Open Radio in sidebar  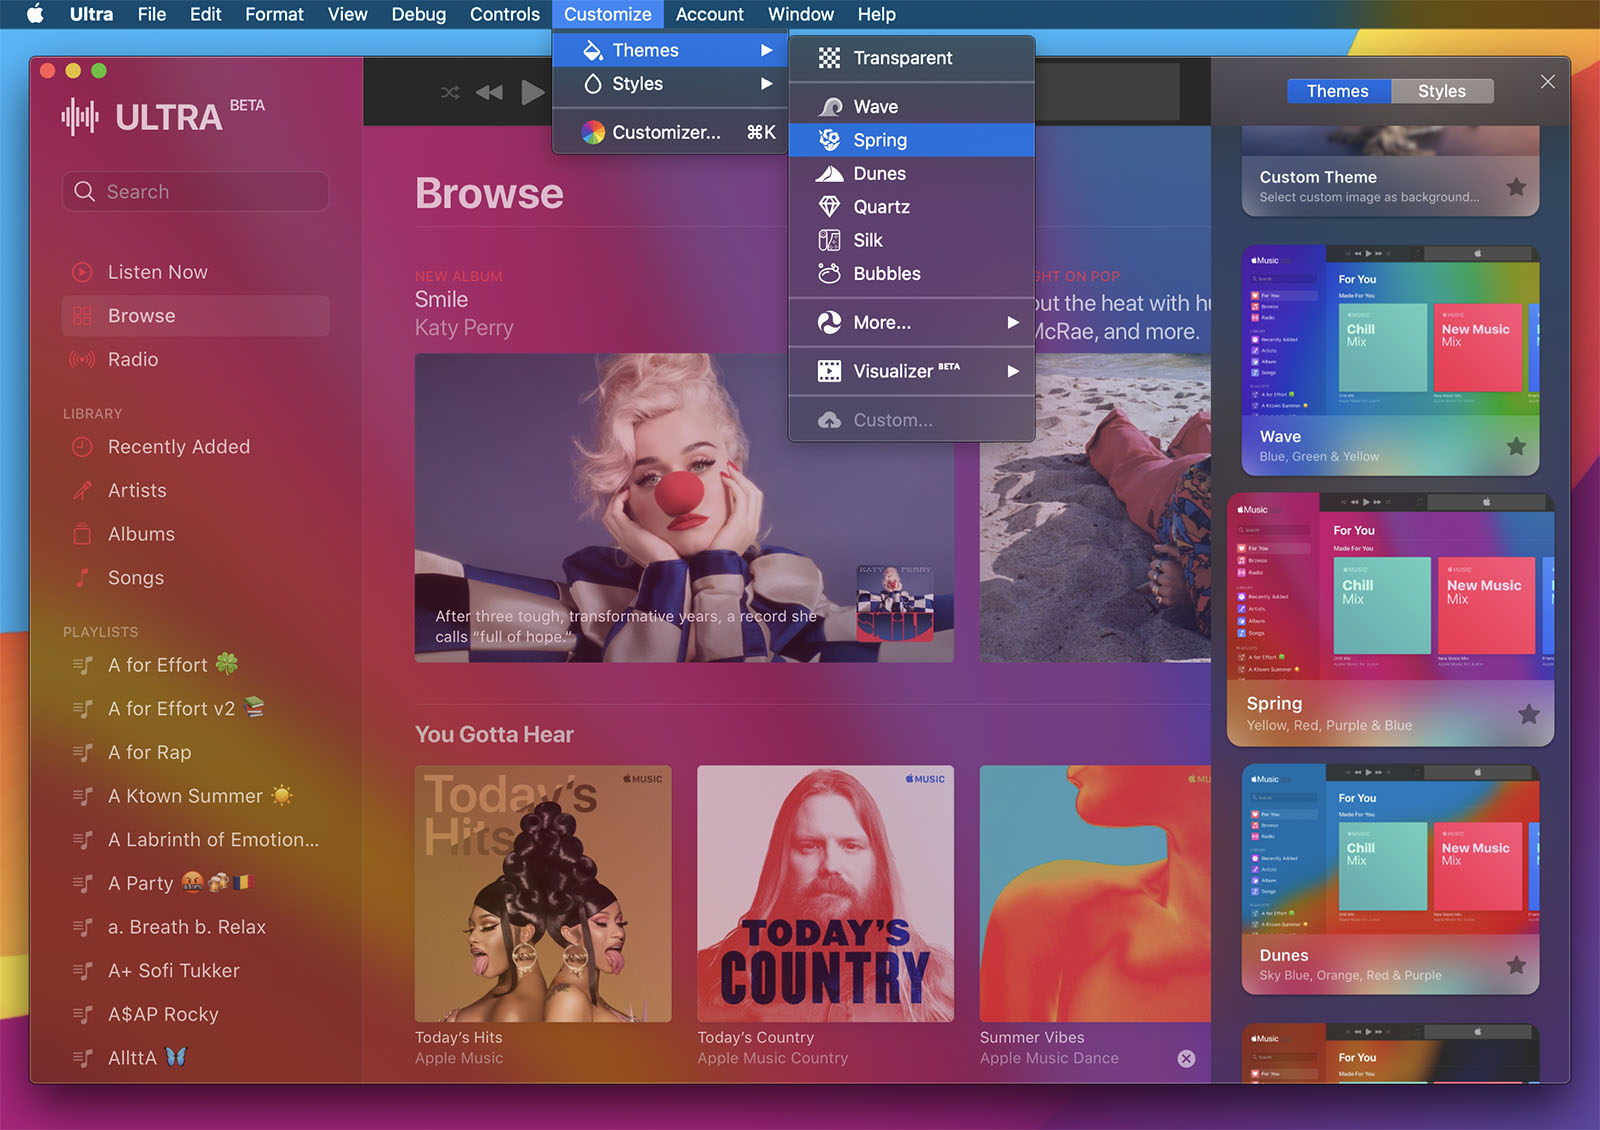(196, 359)
